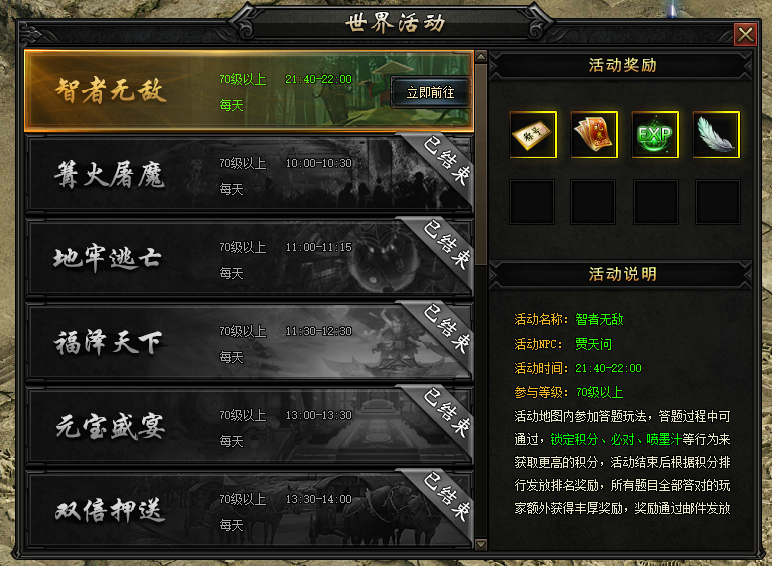Close the 世界活动 window

point(745,34)
